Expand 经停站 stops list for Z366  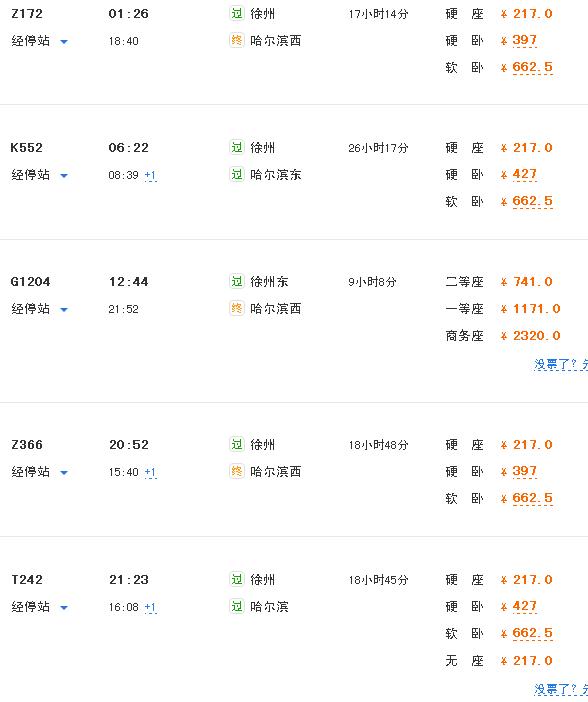pyautogui.click(x=39, y=471)
